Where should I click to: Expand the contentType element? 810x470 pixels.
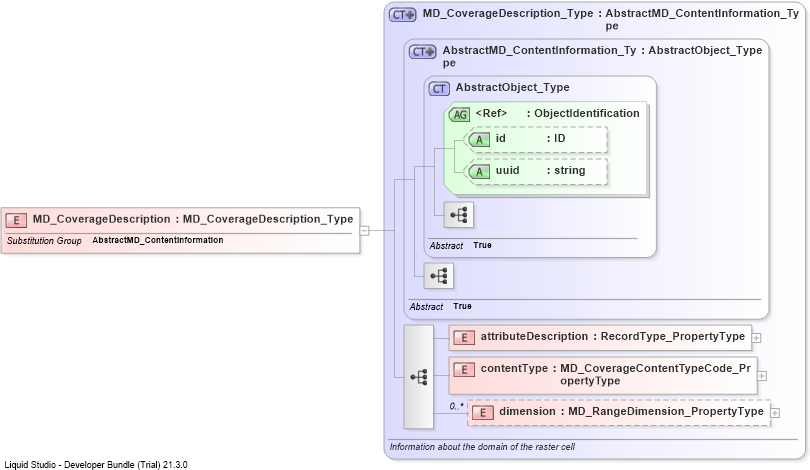tap(762, 376)
